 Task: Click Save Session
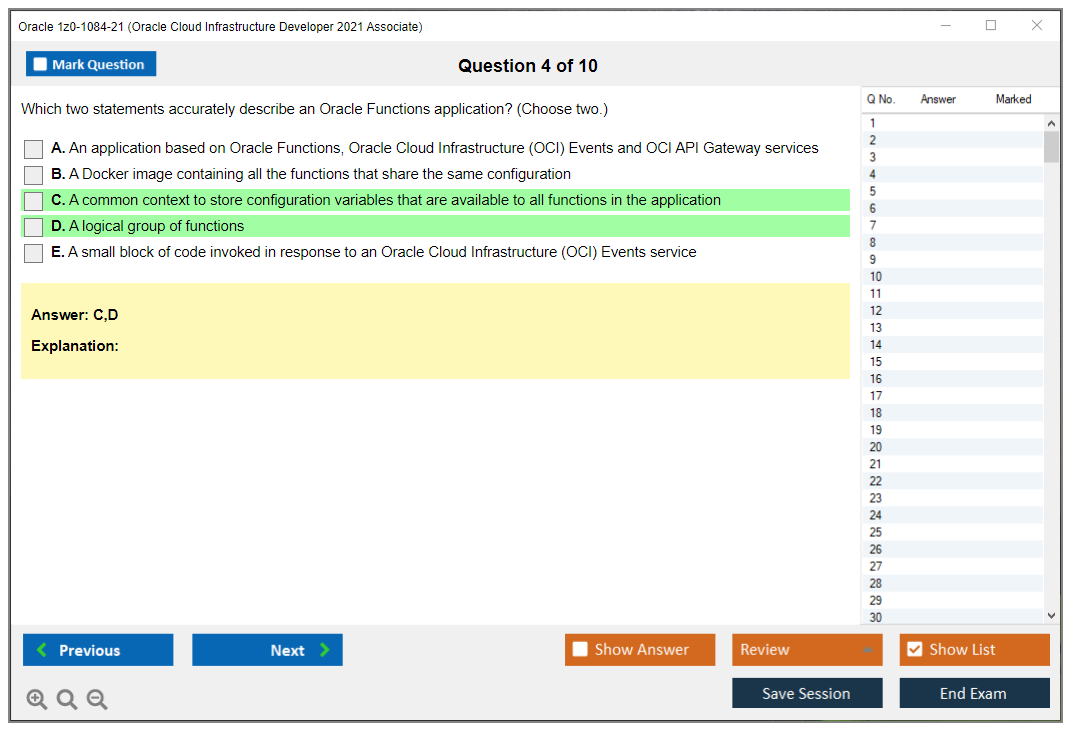click(807, 692)
